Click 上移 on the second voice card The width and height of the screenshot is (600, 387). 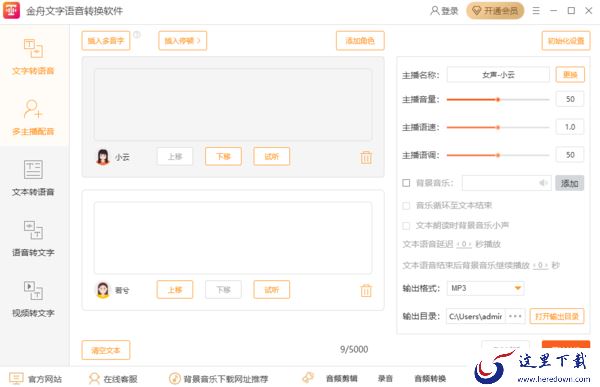pos(175,289)
